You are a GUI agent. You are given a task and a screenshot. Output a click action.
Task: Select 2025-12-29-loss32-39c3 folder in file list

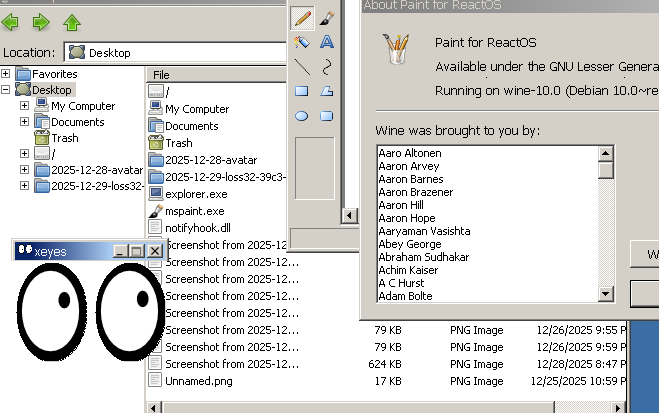coord(225,177)
